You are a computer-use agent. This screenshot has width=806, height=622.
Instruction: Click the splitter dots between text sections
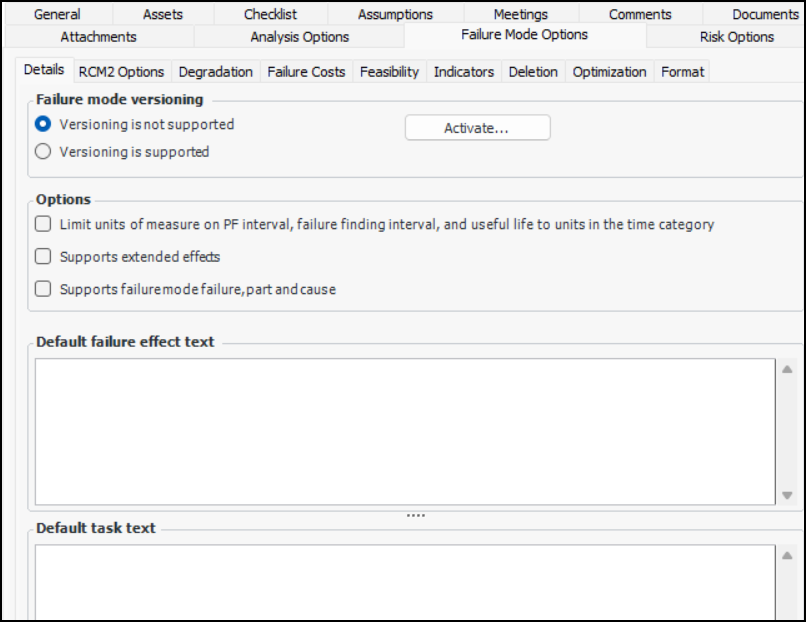point(416,515)
